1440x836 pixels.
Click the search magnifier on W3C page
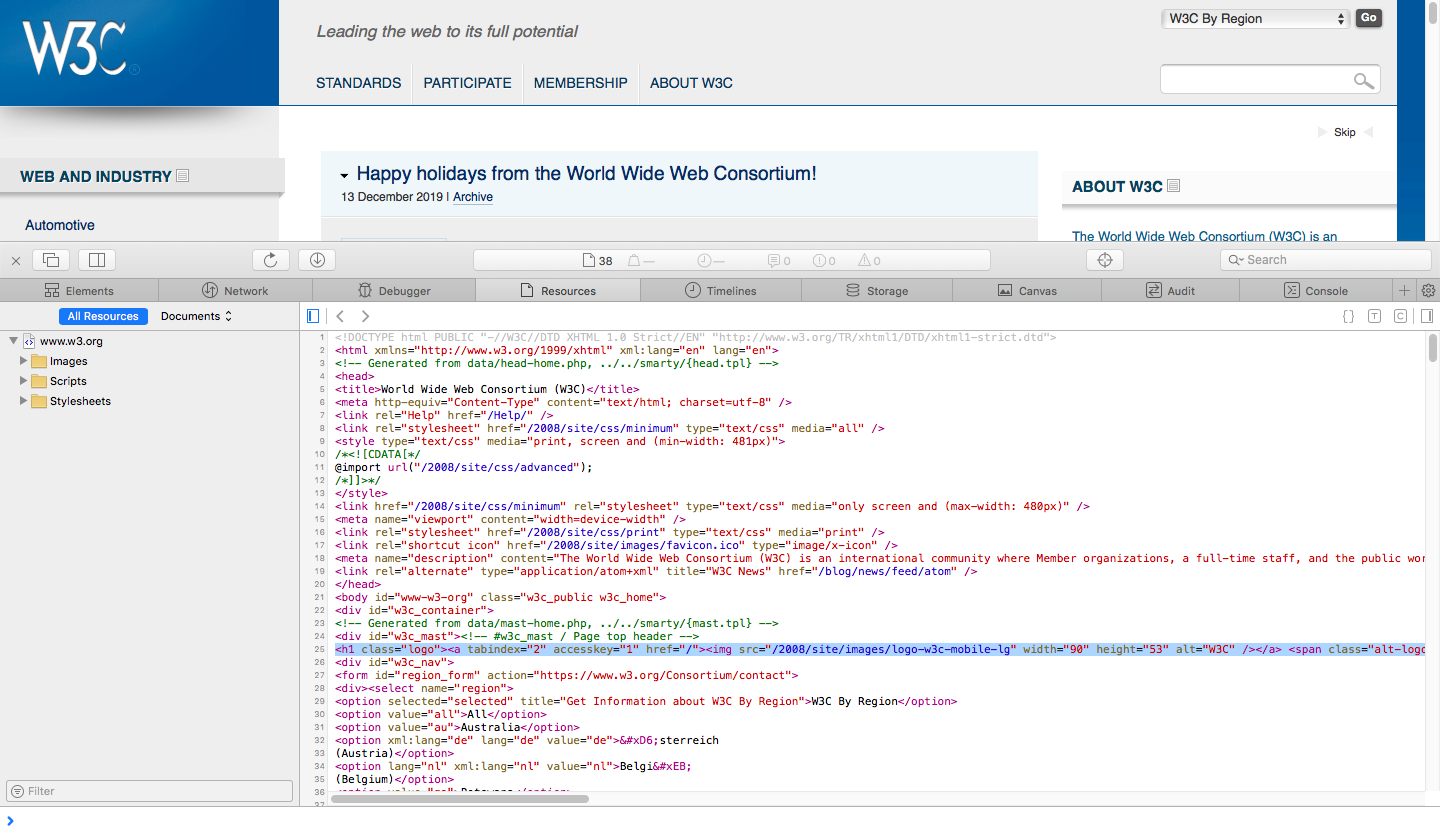1363,80
